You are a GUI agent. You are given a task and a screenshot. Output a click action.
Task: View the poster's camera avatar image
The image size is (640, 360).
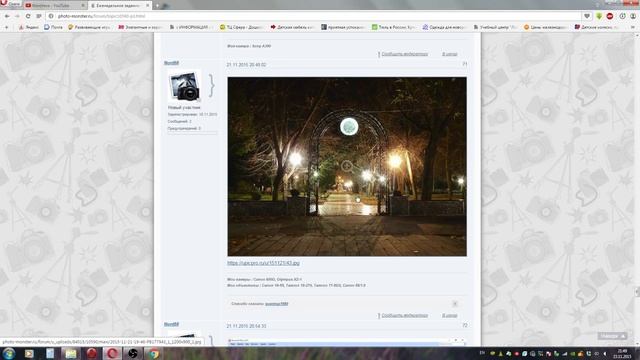184,86
